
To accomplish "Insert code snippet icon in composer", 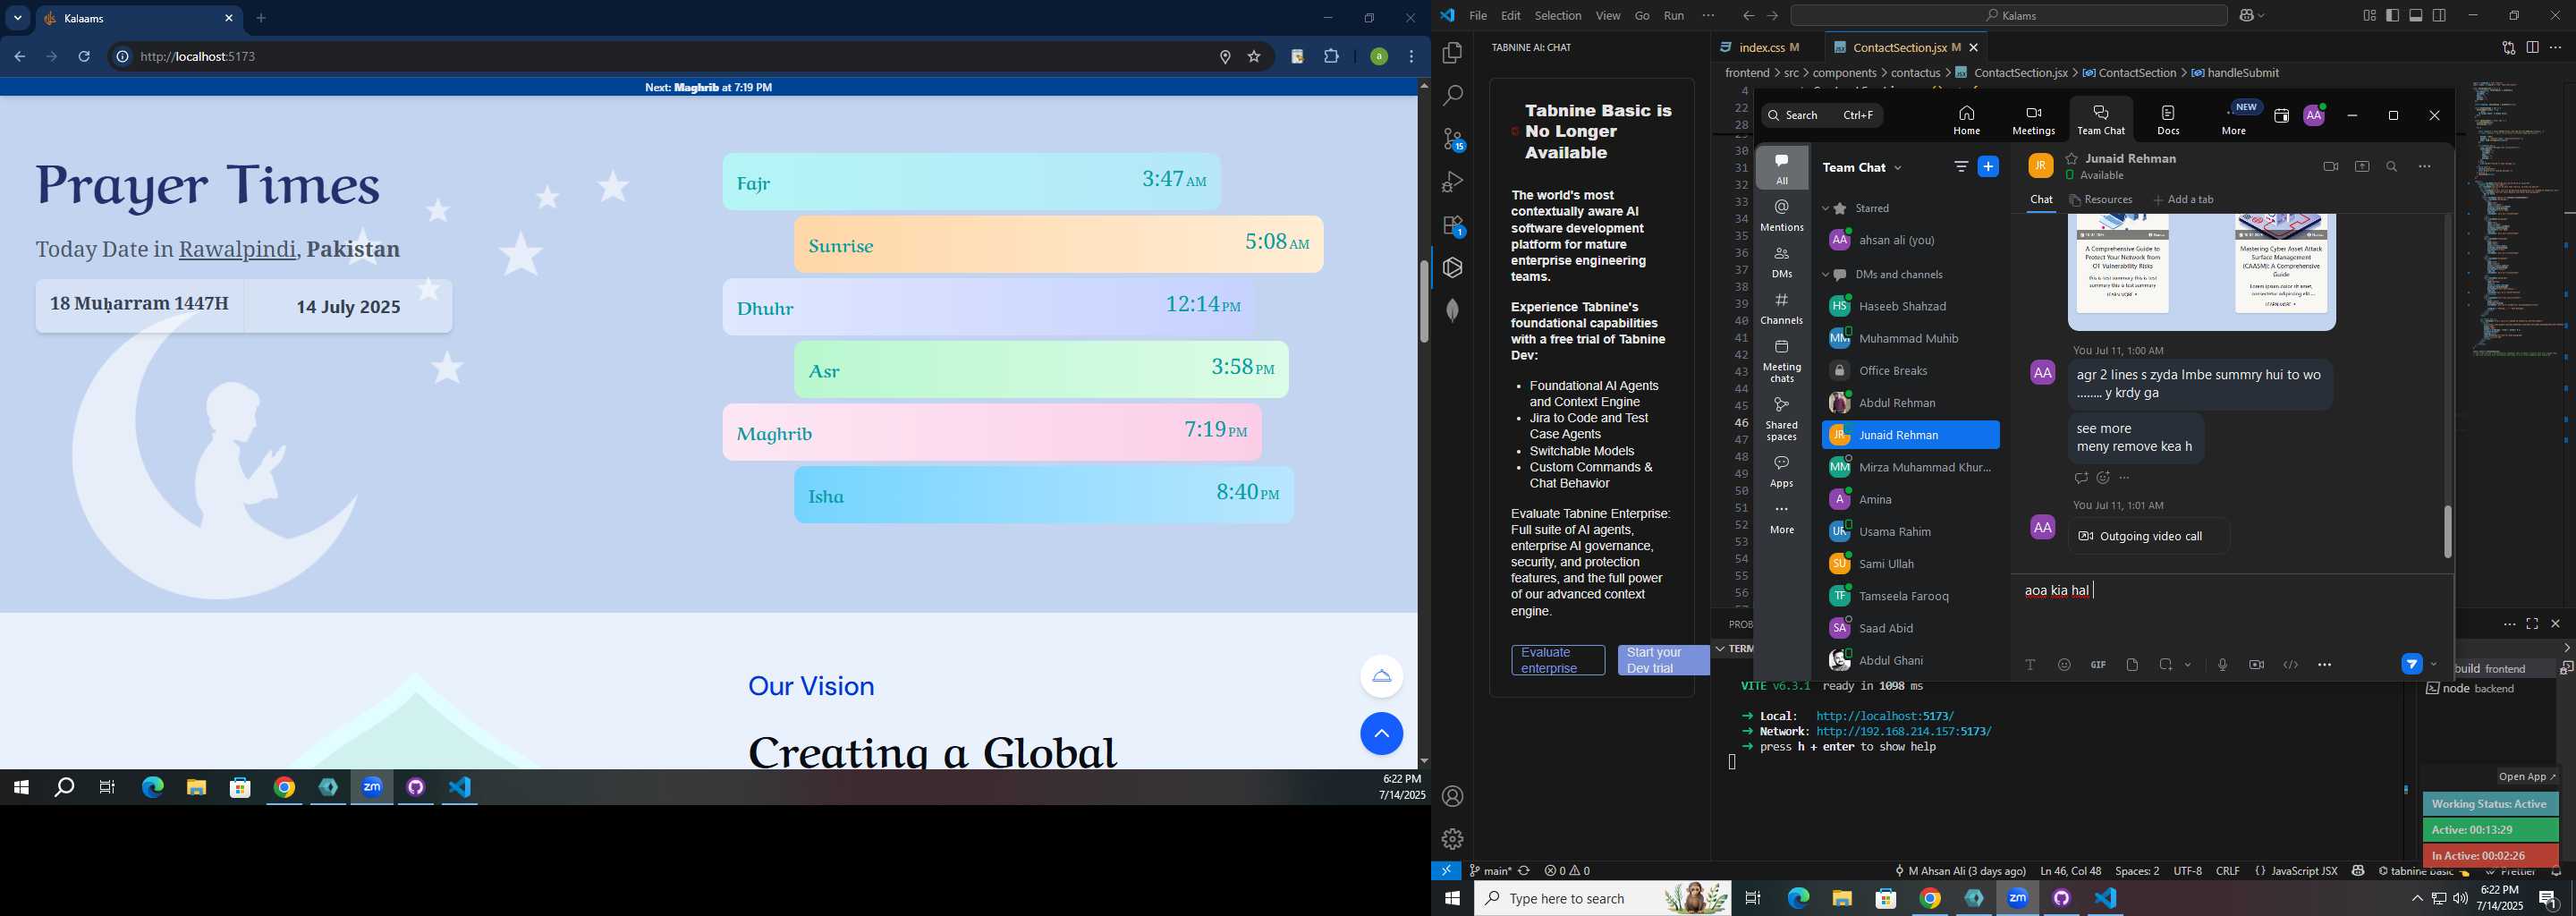I will [x=2290, y=665].
